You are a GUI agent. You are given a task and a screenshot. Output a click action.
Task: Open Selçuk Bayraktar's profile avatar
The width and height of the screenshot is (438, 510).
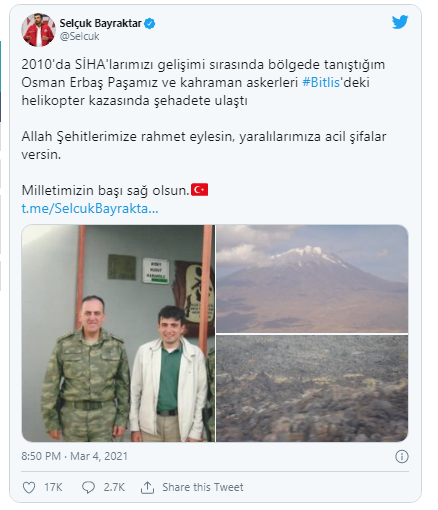click(x=38, y=30)
